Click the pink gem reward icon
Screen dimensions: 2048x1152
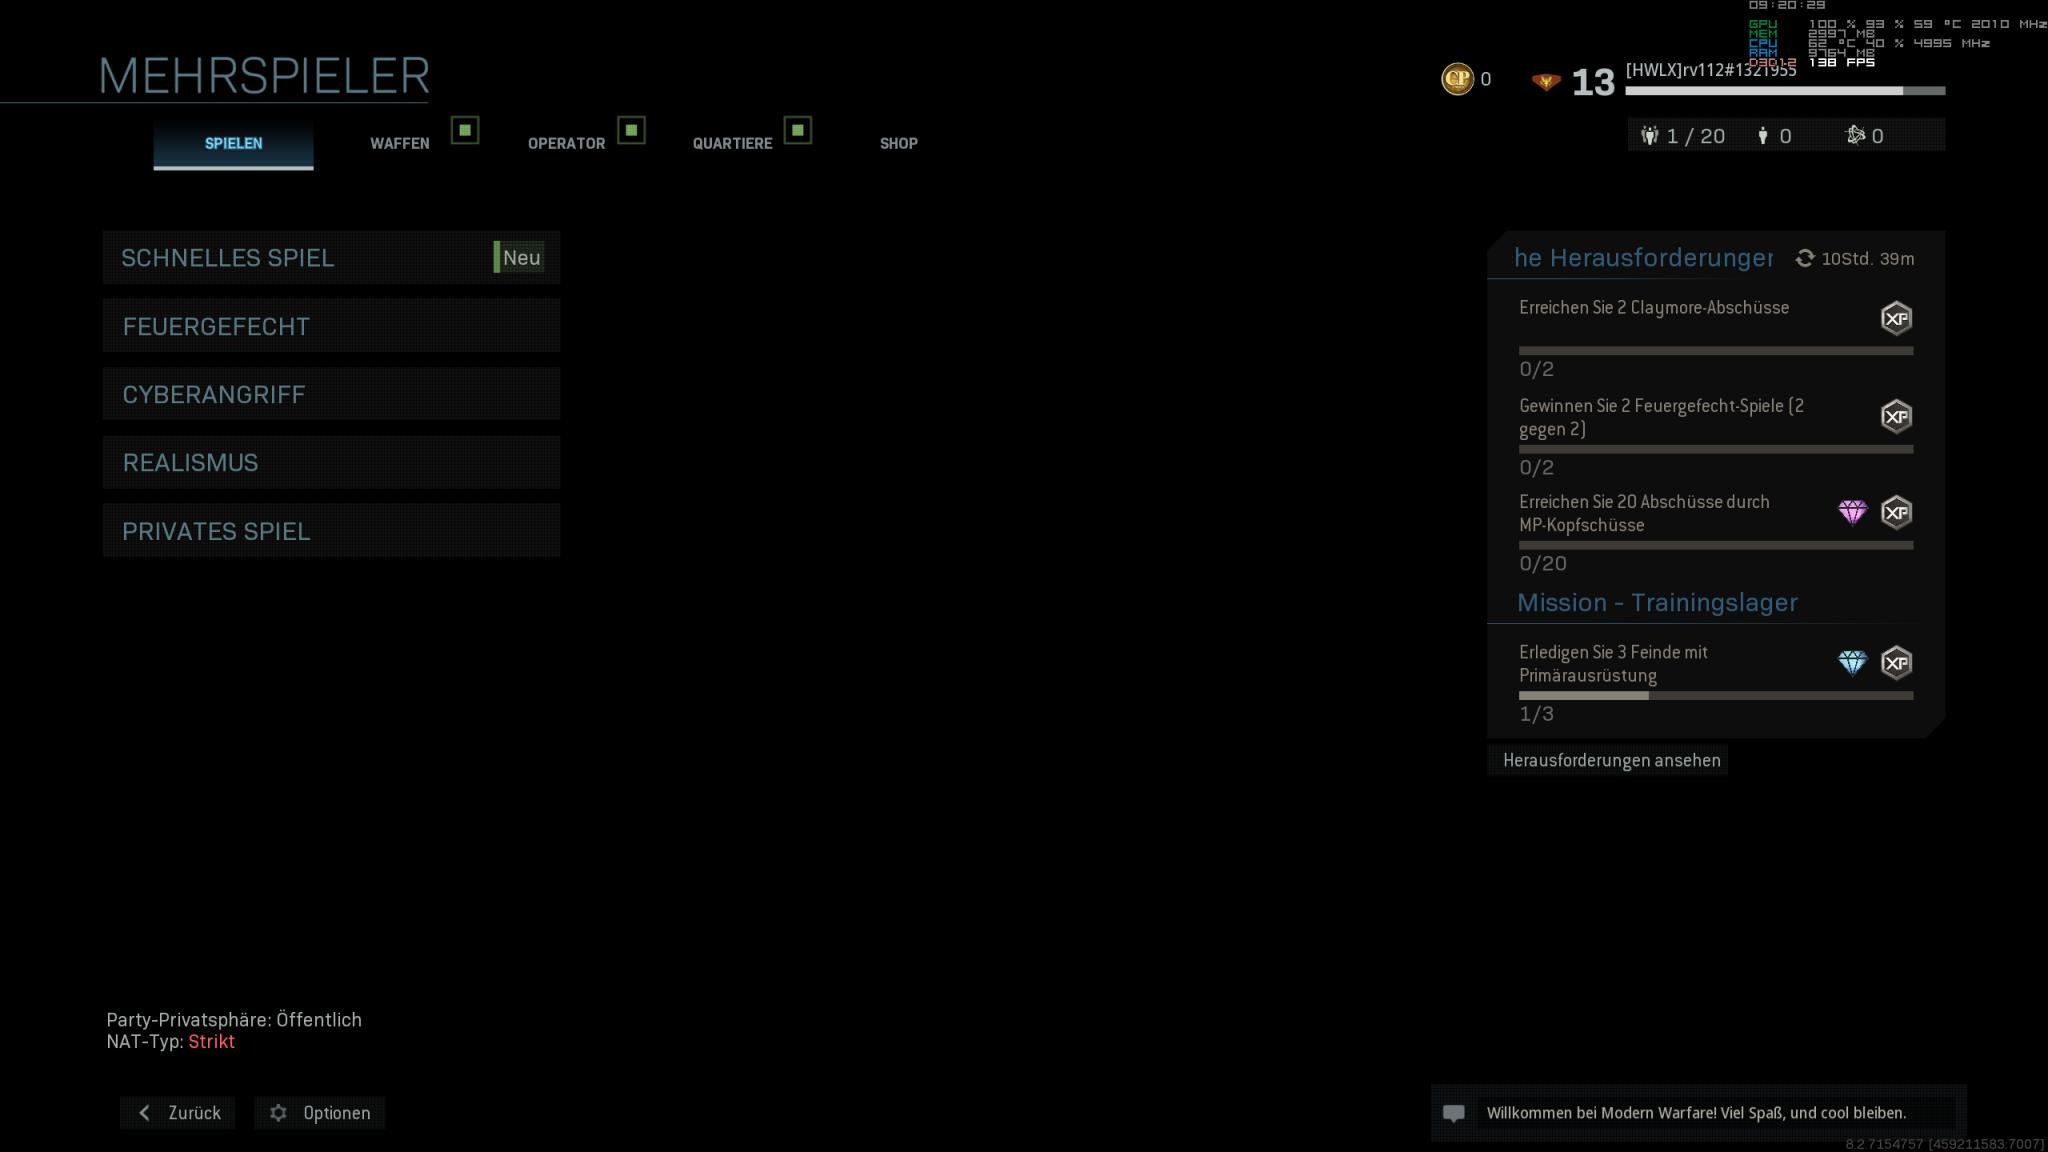[1852, 513]
